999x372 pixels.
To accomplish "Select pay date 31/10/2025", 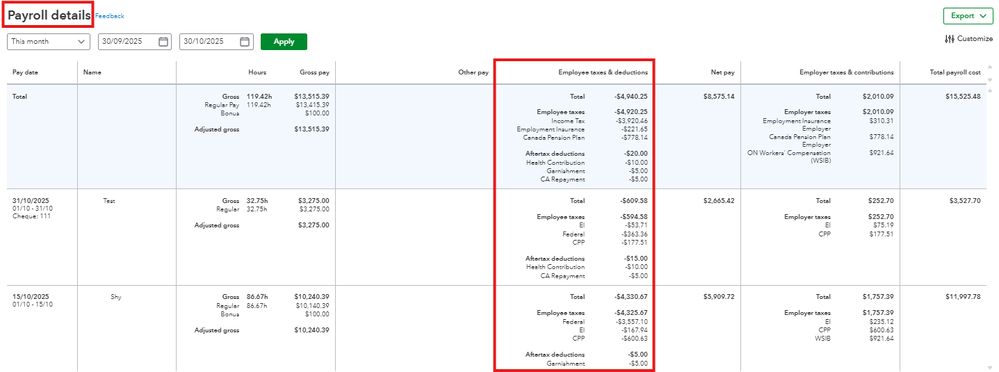I will (x=31, y=200).
